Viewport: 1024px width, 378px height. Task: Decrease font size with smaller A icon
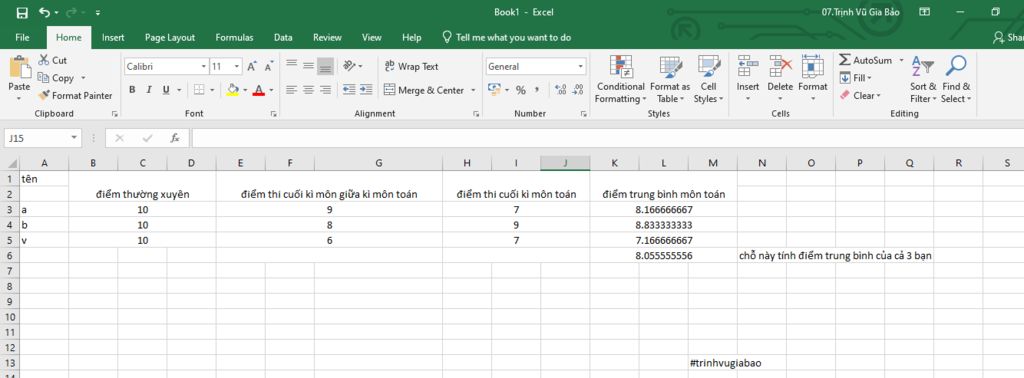[x=268, y=67]
